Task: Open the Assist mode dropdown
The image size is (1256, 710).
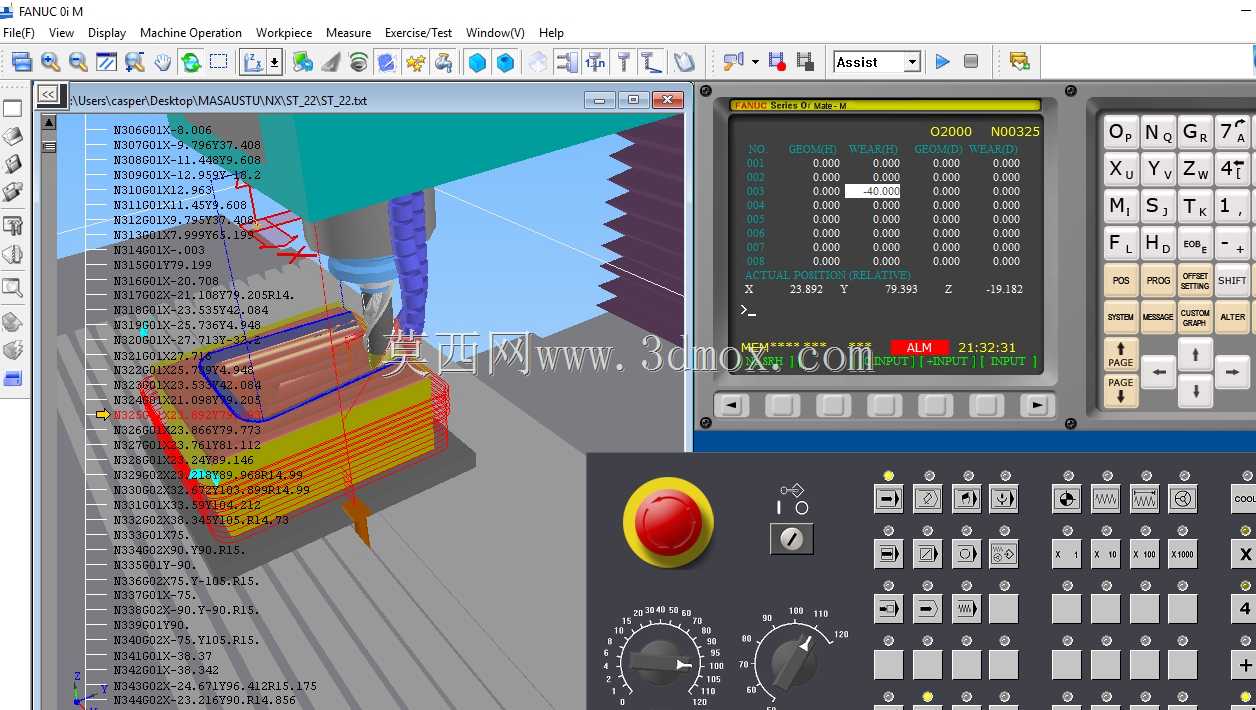Action: click(911, 62)
